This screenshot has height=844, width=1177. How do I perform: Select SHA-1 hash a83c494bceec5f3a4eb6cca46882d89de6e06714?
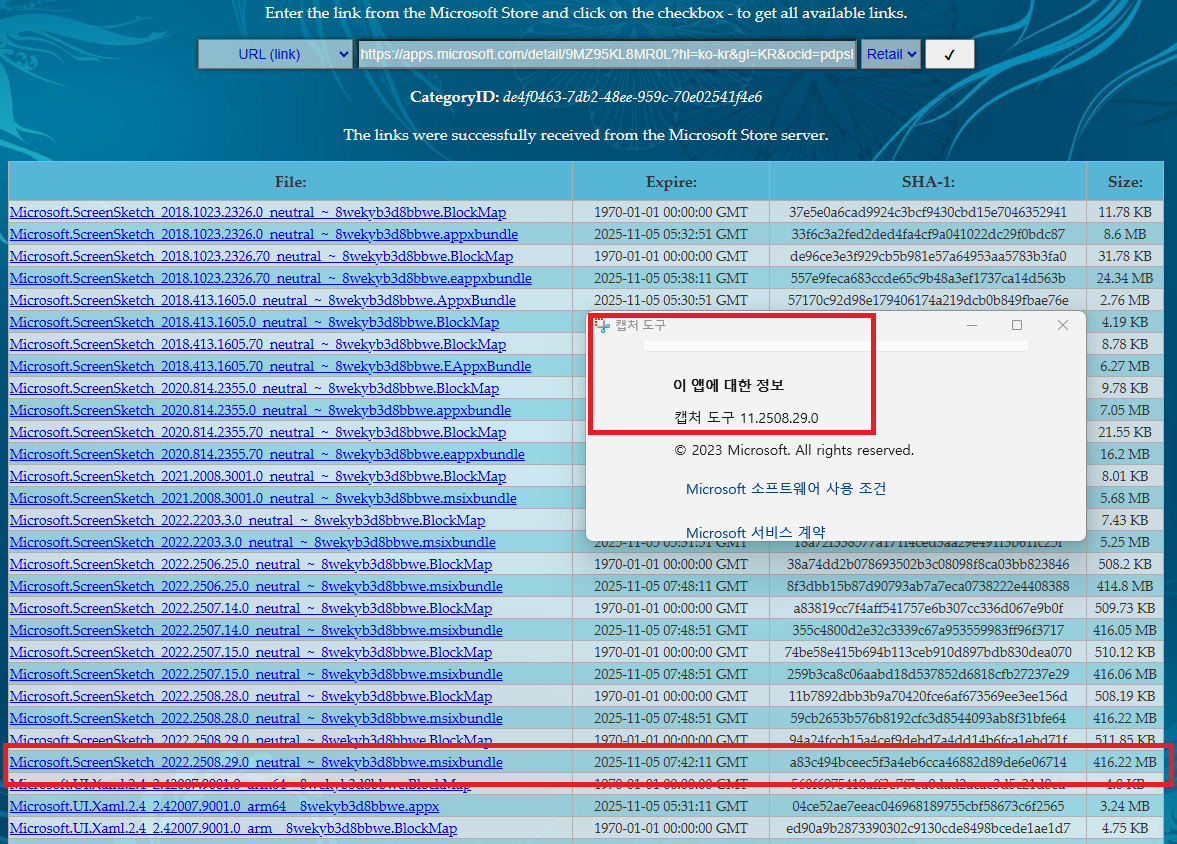click(928, 762)
